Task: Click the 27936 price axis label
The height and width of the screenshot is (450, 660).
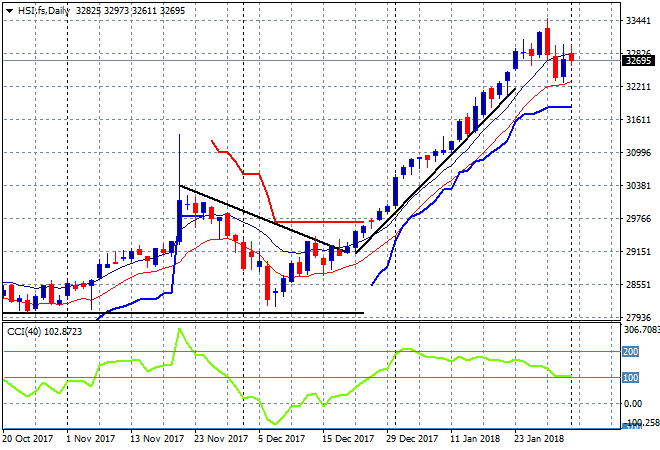Action: coord(638,318)
